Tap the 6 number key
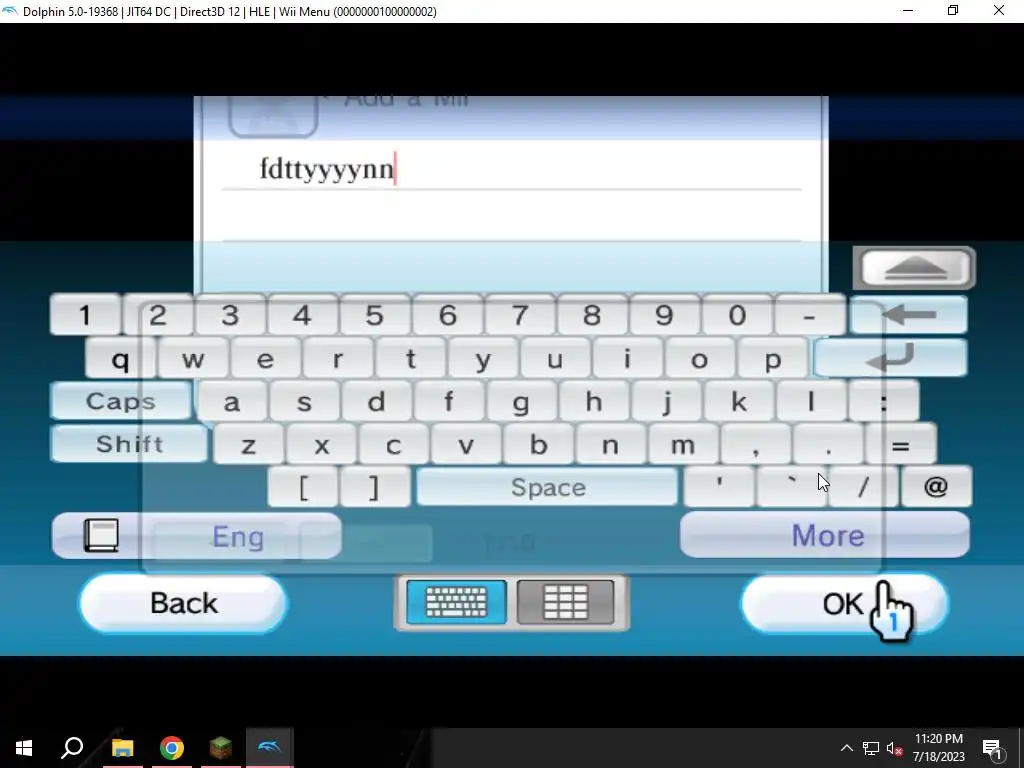Viewport: 1024px width, 768px height. (447, 315)
